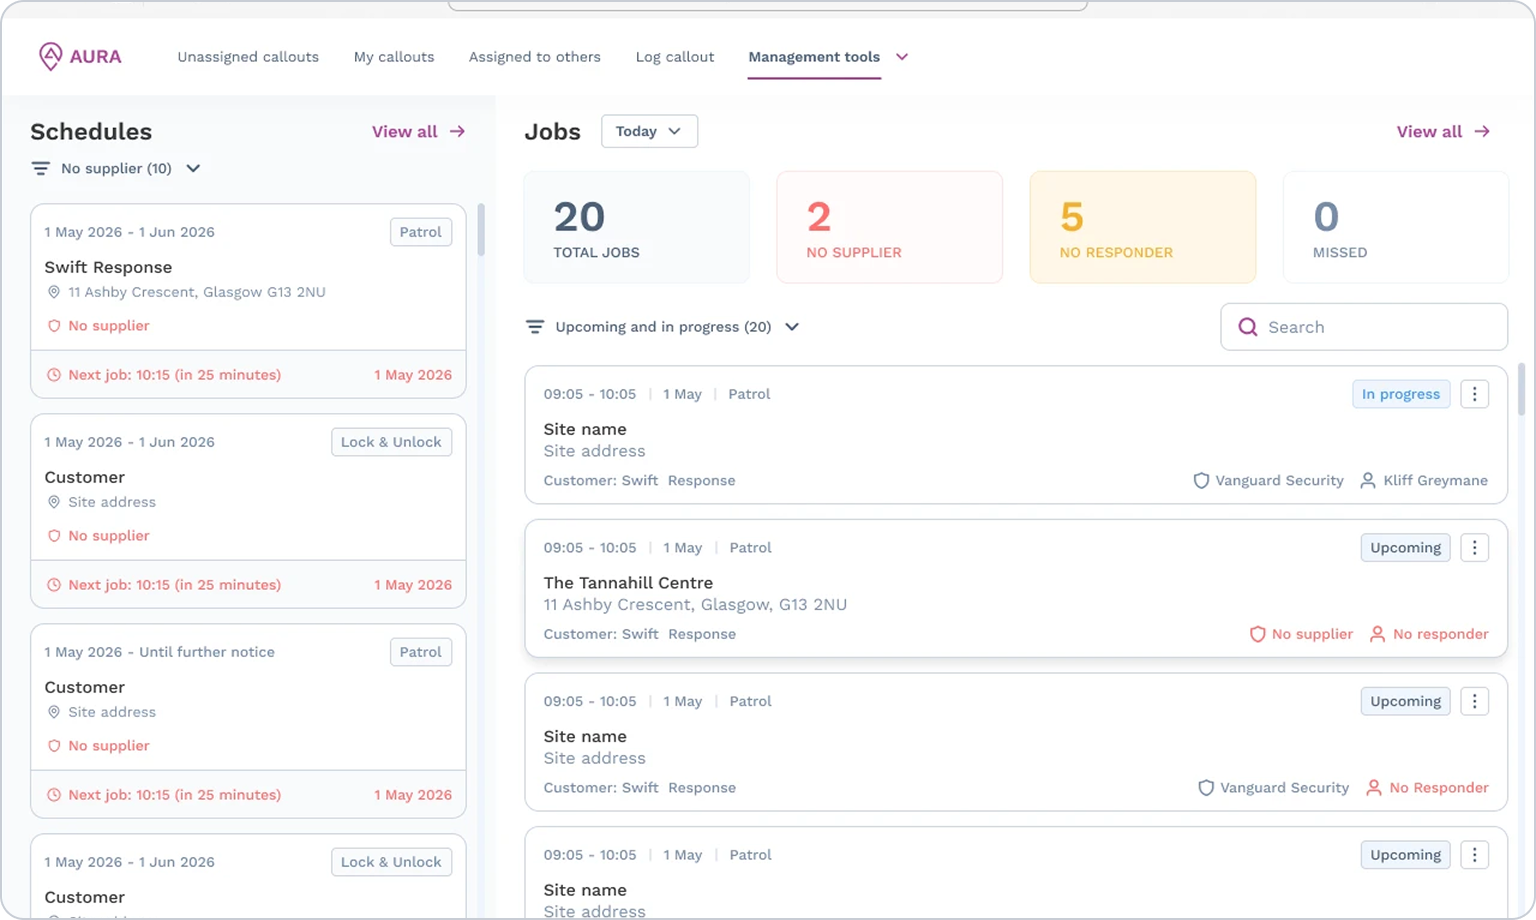This screenshot has height=920, width=1536.
Task: Click shield icon next to Vanguard Security, Kliff Greymane job
Action: [x=1201, y=481]
